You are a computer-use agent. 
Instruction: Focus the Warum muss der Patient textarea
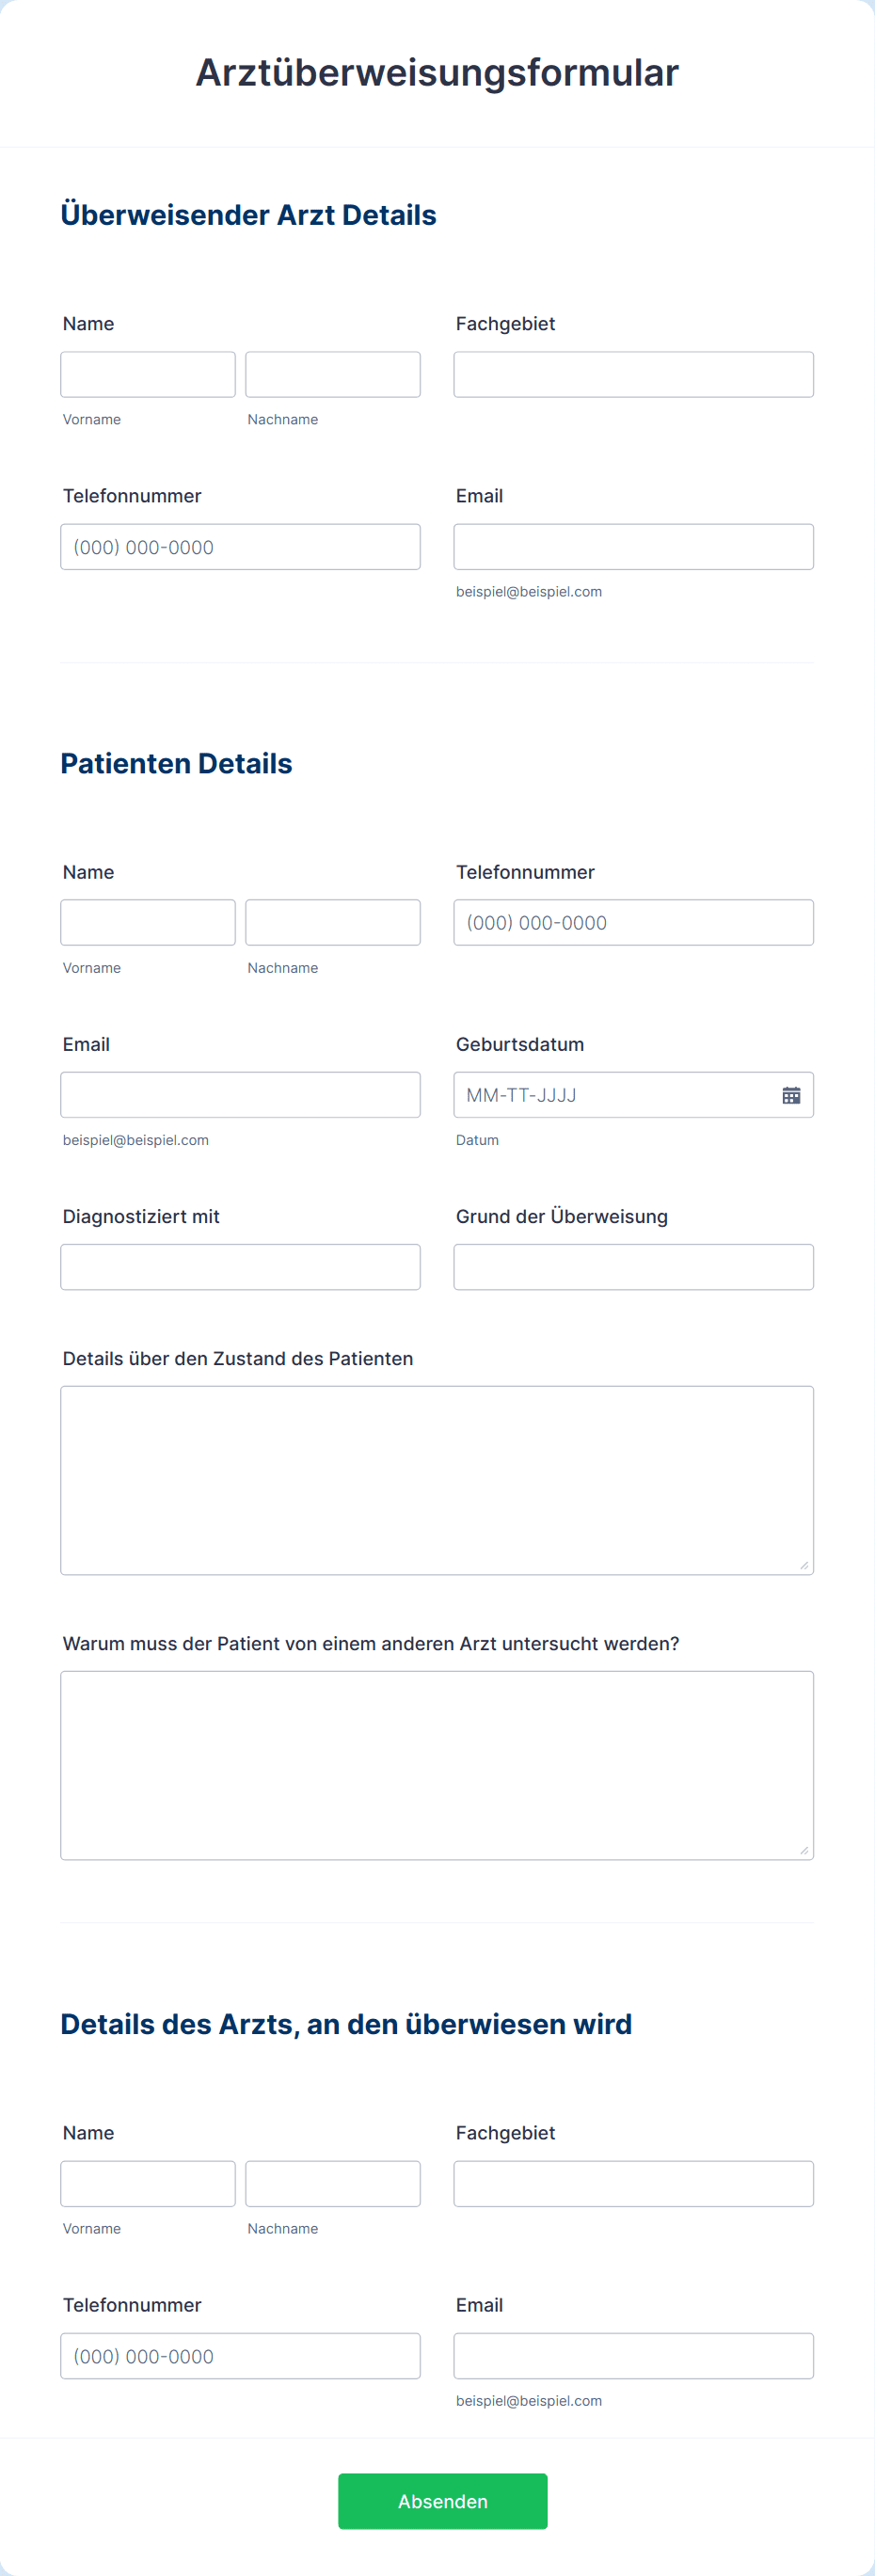pos(437,1765)
